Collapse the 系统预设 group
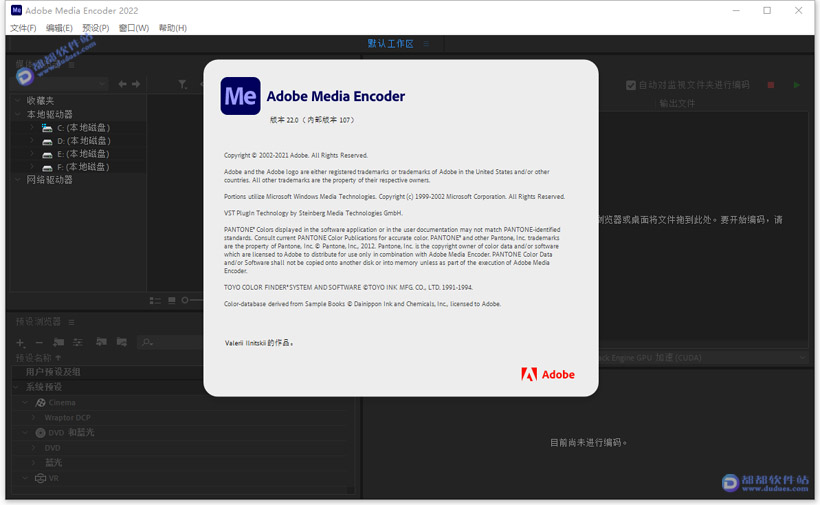The height and width of the screenshot is (505, 820). 17,387
